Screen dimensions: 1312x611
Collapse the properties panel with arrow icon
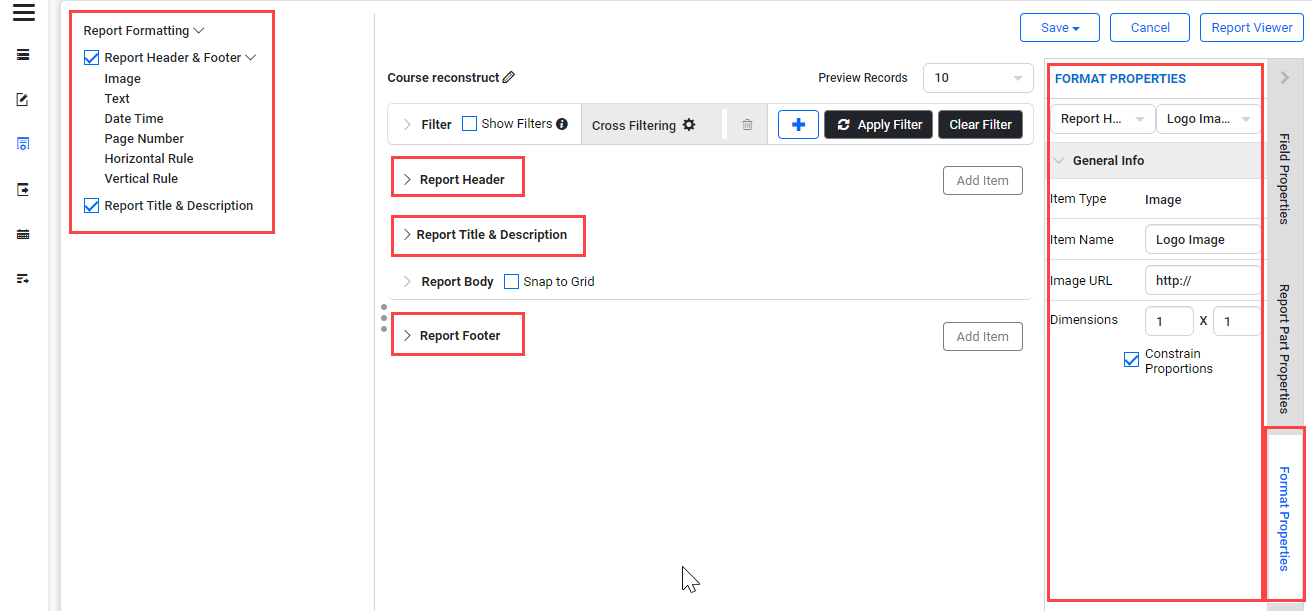tap(1285, 77)
